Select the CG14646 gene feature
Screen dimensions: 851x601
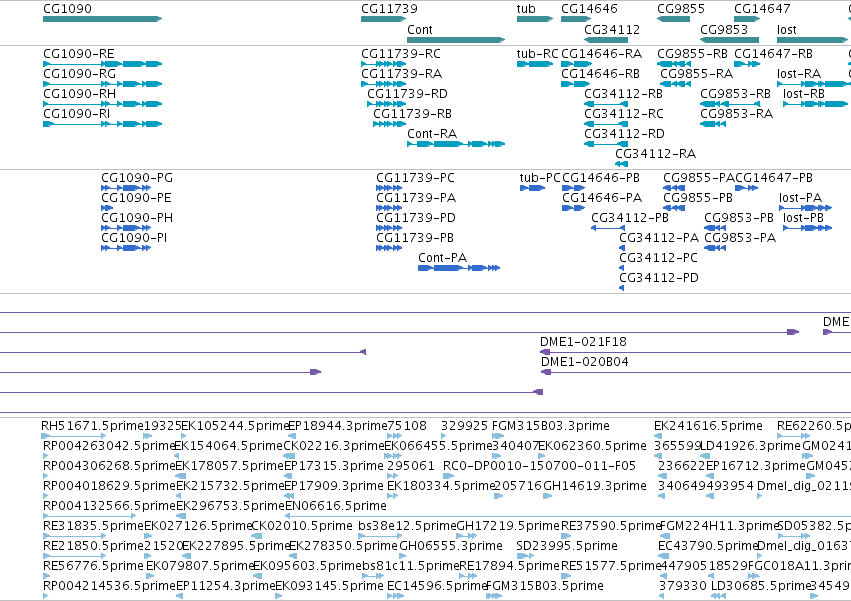(x=576, y=19)
